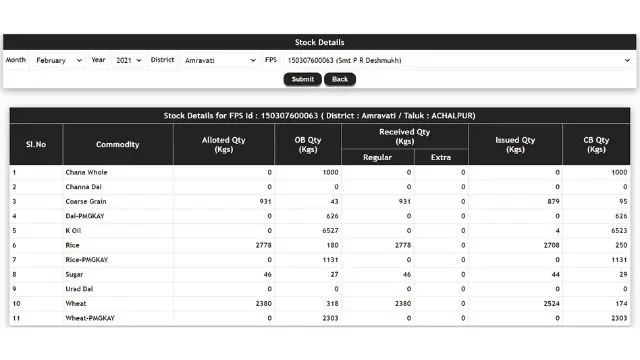Click Rice OB quantity 180
This screenshot has height=360, width=640.
coord(332,245)
